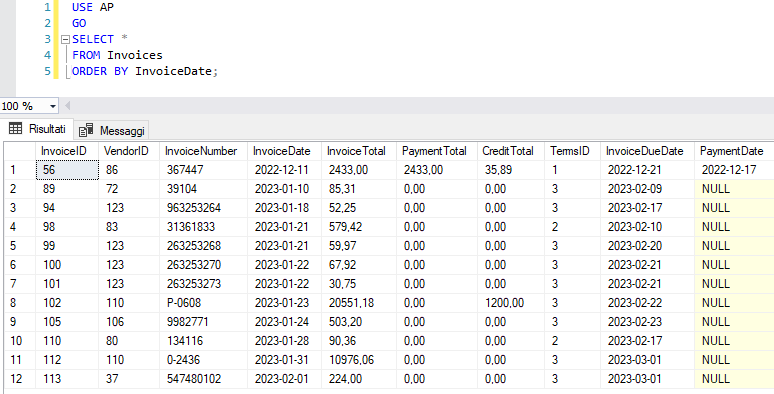The height and width of the screenshot is (394, 774).
Task: Click InvoiceDate in the ORDER BY clause
Action: pyautogui.click(x=173, y=71)
